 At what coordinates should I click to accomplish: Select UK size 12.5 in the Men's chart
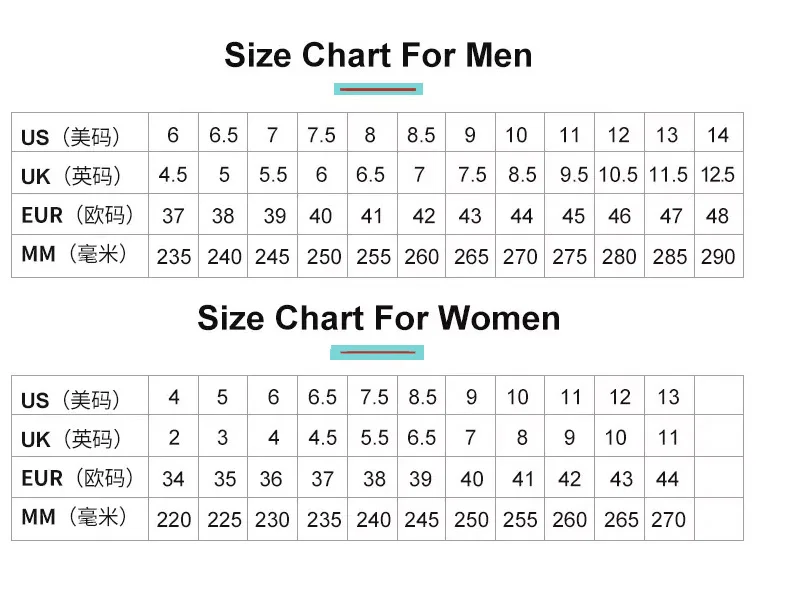click(x=718, y=175)
